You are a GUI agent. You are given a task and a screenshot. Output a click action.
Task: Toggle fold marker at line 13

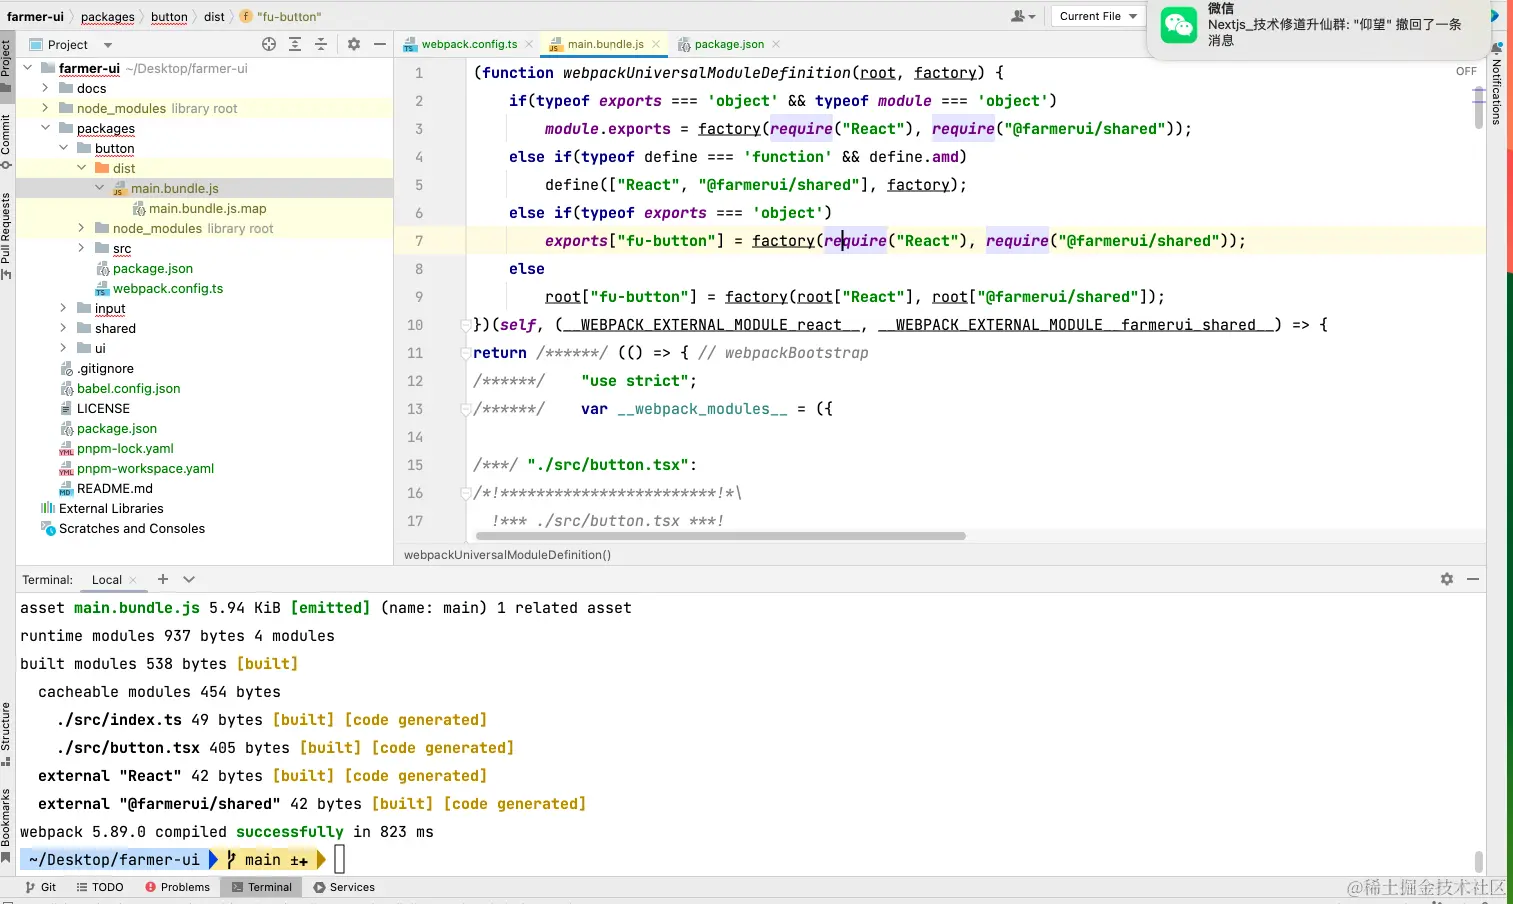click(x=465, y=409)
